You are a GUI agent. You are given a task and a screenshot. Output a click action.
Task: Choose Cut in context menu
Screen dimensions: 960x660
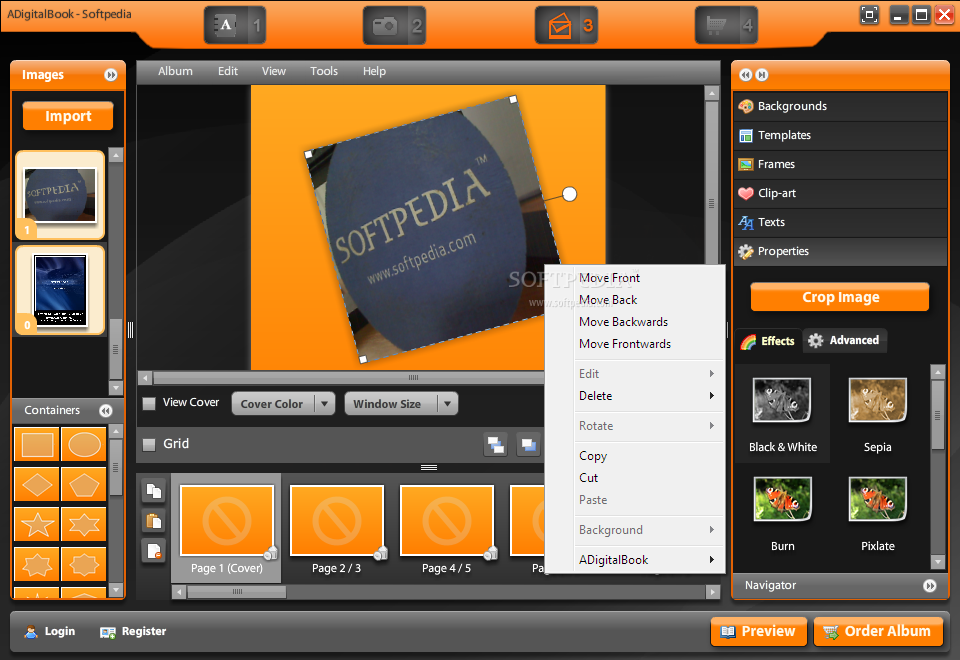click(635, 478)
